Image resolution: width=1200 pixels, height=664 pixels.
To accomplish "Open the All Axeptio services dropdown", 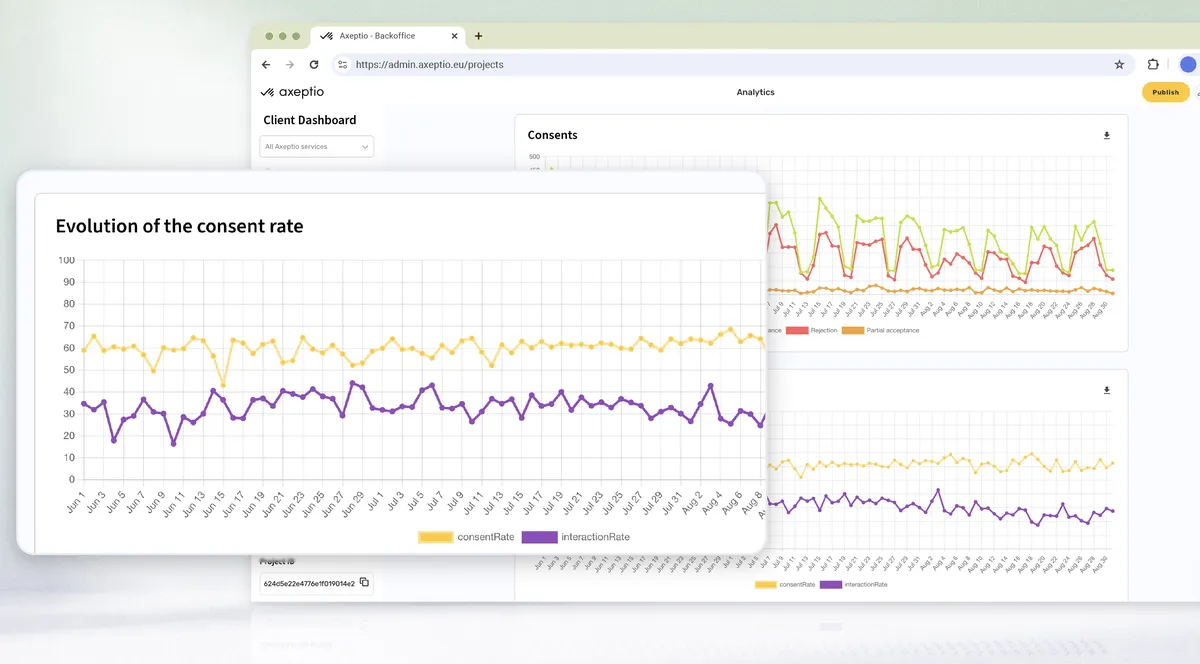I will click(316, 147).
